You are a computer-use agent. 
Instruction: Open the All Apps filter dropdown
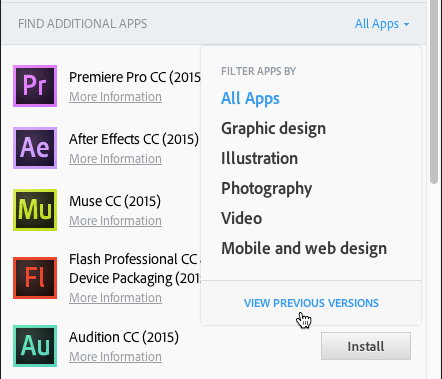point(382,24)
